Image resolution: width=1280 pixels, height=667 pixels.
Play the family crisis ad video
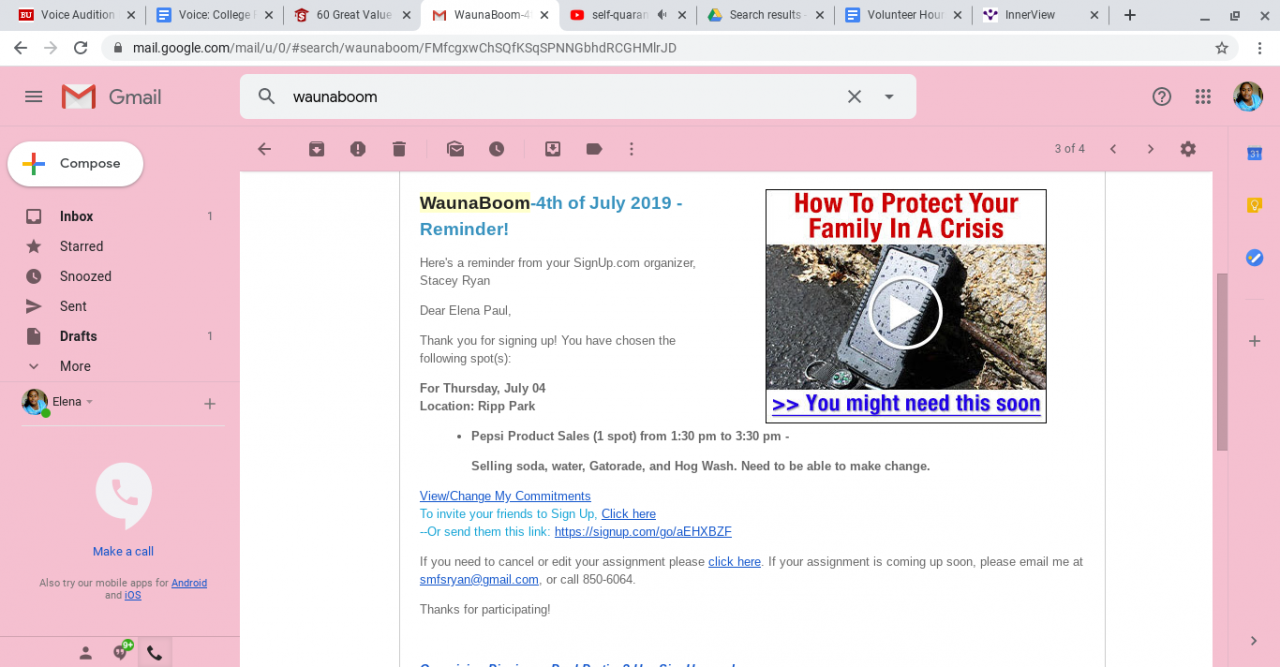[x=906, y=313]
